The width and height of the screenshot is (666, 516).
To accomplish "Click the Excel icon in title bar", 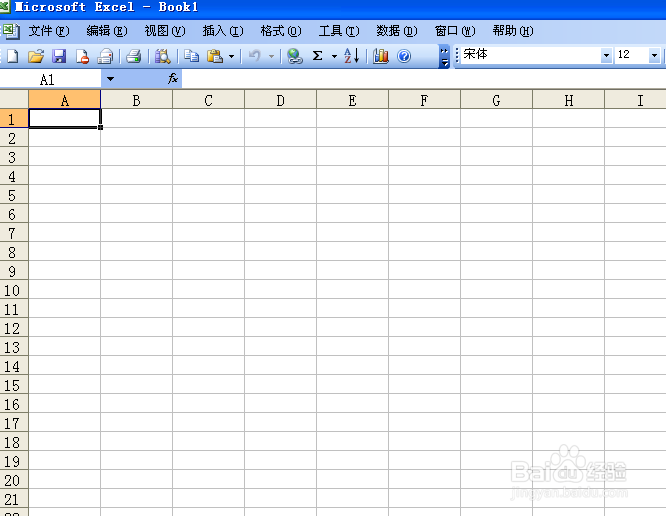I will click(4, 6).
